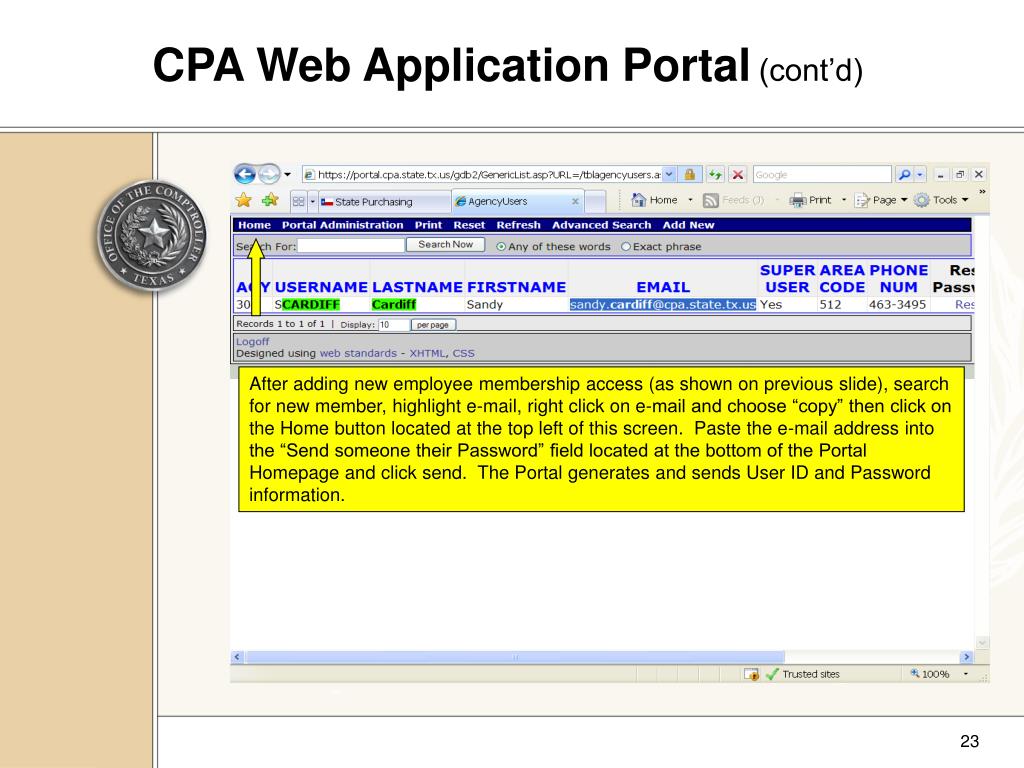Image resolution: width=1024 pixels, height=768 pixels.
Task: Click the SCARDIFF username cell
Action: click(x=307, y=304)
